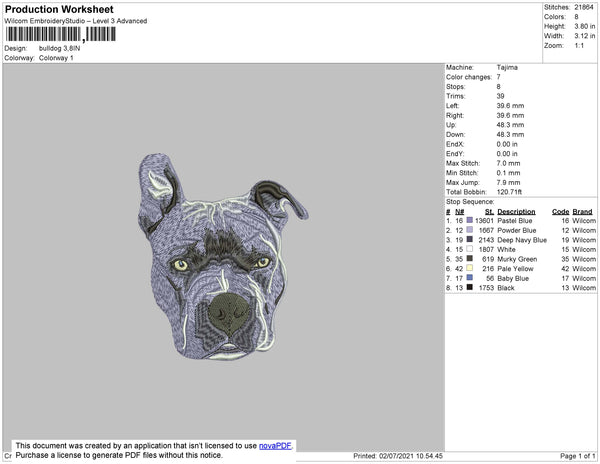Click the Baby Blue color swatch

coord(470,278)
